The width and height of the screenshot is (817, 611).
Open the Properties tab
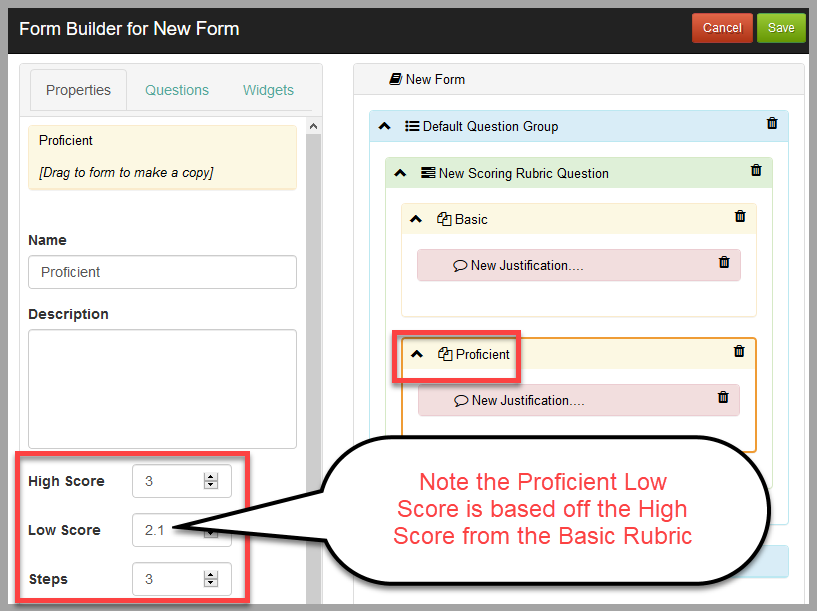click(x=78, y=90)
